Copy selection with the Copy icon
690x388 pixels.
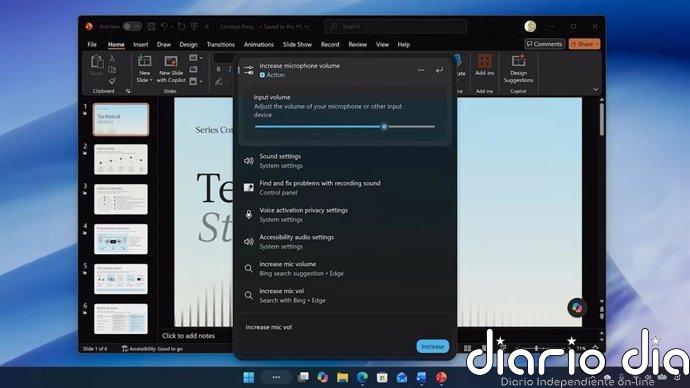(112, 70)
